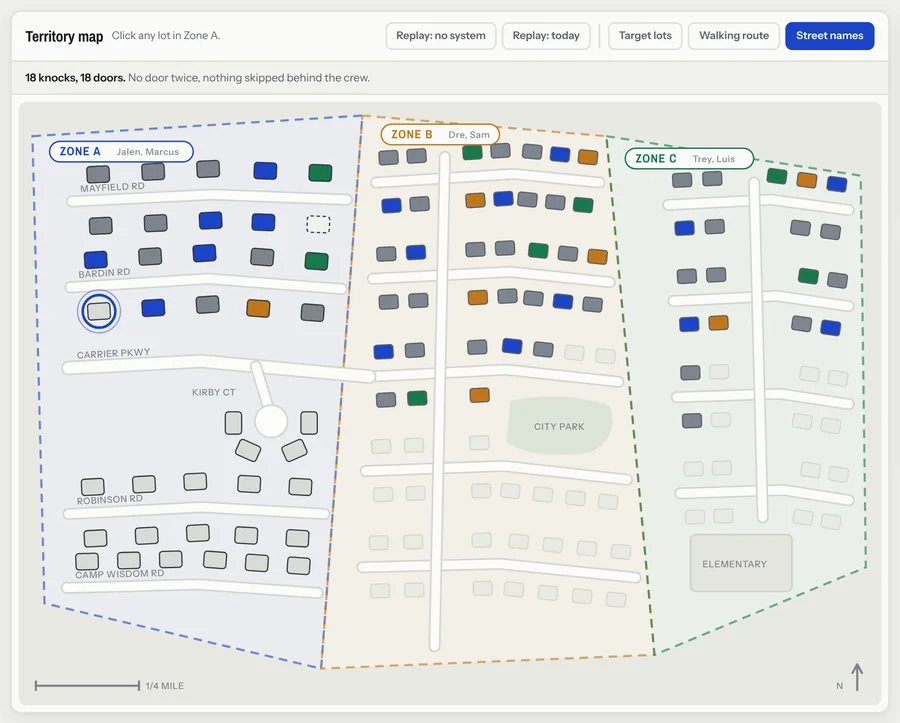Open the Zone C label Trey, Luis
Image resolution: width=900 pixels, height=723 pixels.
coord(689,158)
